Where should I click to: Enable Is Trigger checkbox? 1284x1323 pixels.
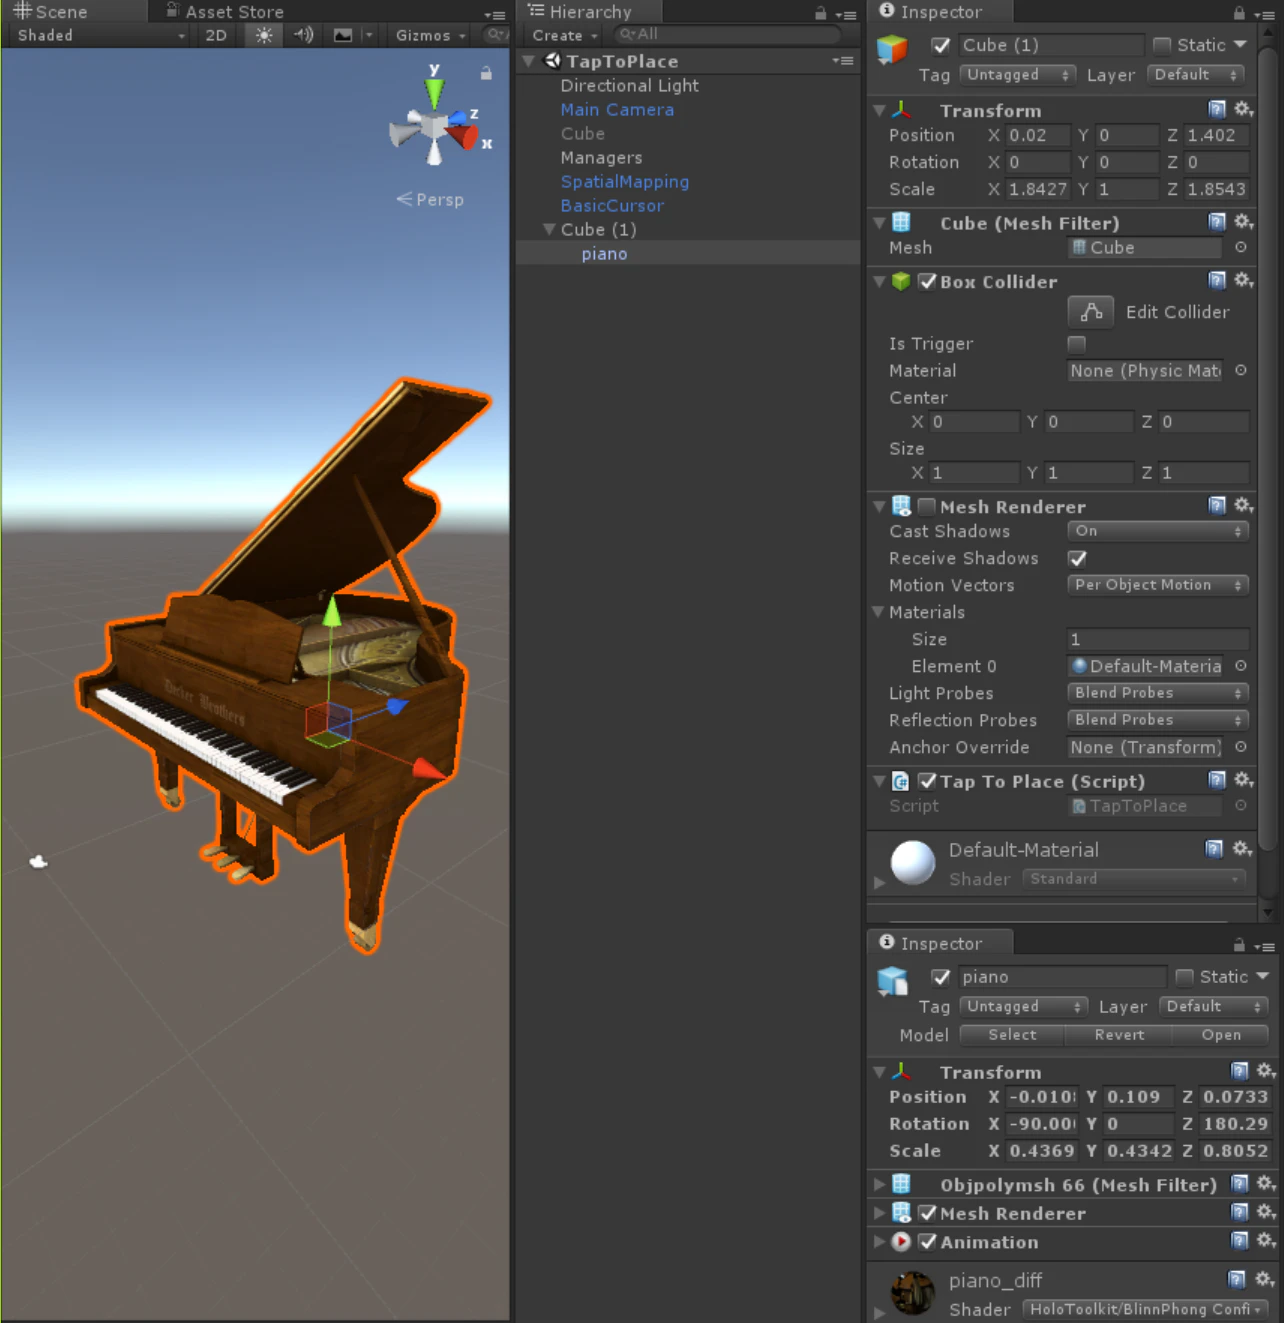pos(1077,344)
